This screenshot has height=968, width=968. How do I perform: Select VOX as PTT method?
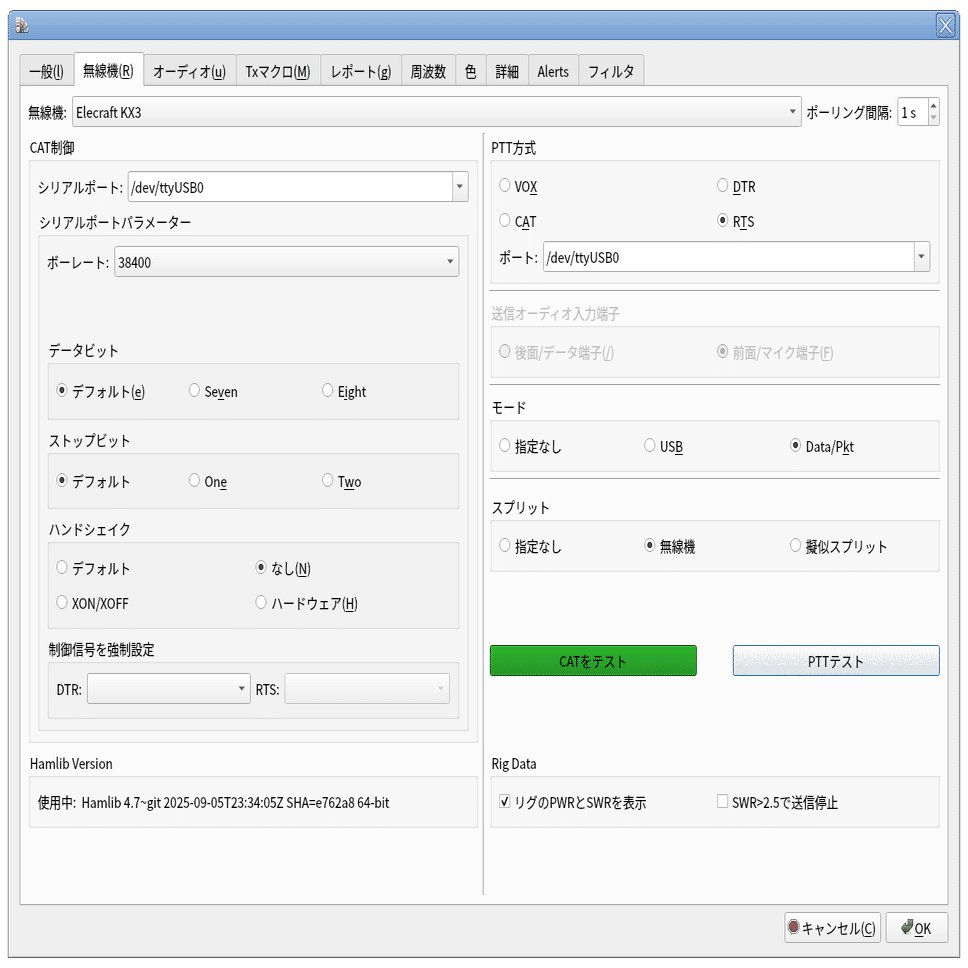click(x=503, y=186)
